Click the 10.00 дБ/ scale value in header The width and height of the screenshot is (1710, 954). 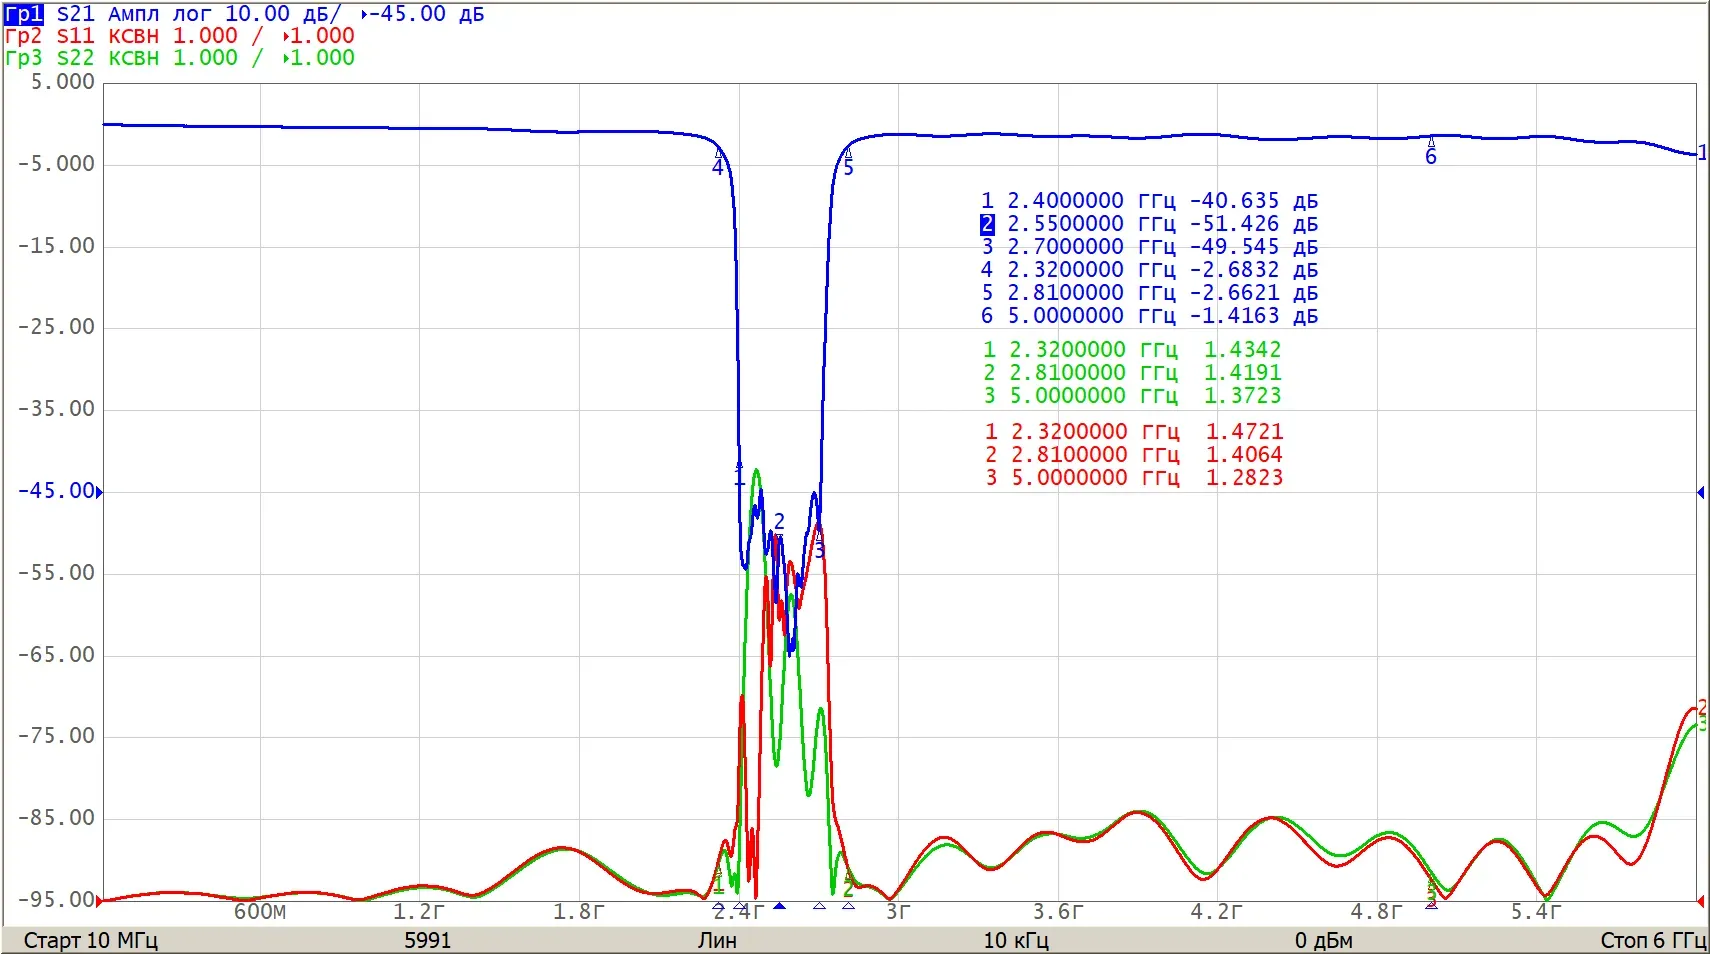(x=283, y=14)
